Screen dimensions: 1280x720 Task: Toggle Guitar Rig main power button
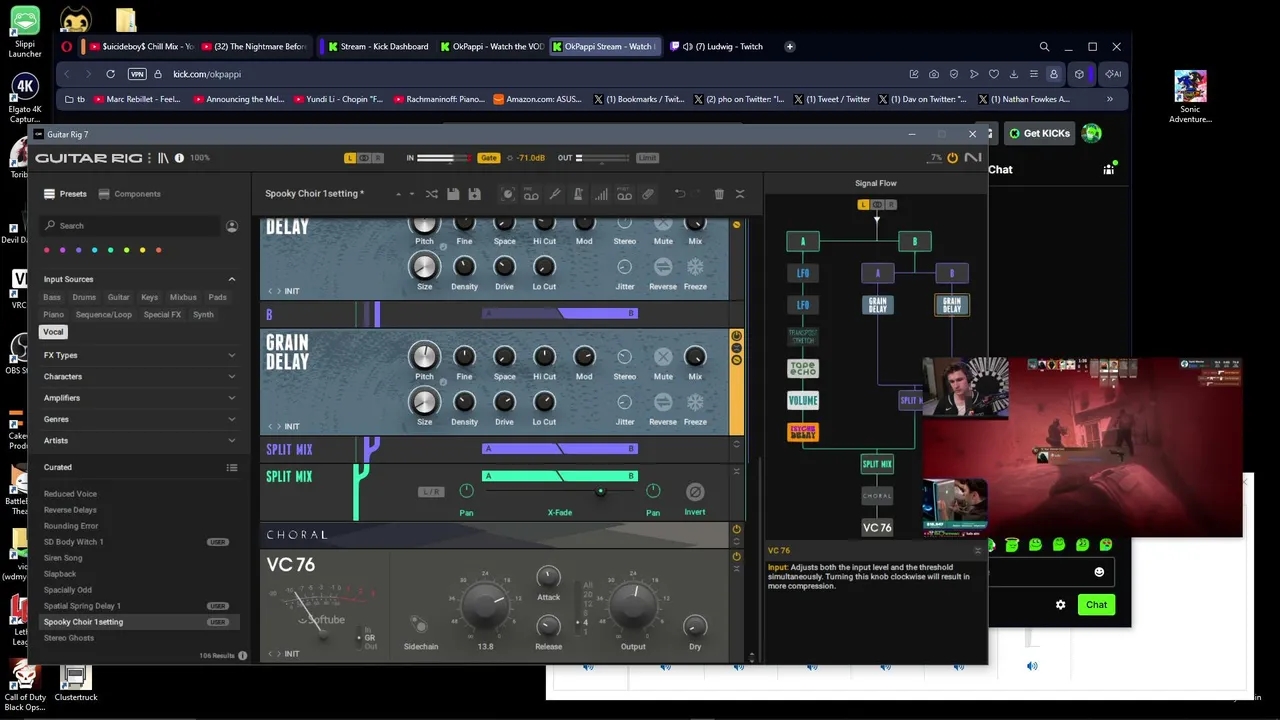[x=952, y=158]
